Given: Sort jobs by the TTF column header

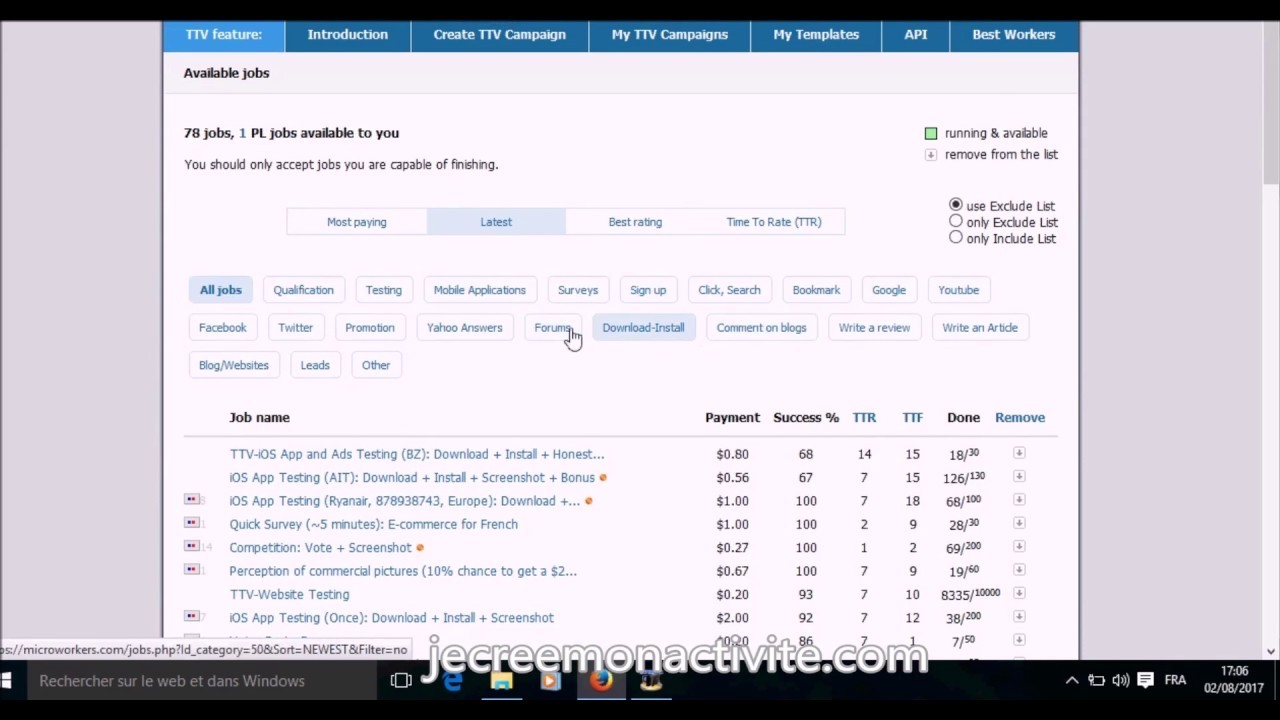Looking at the screenshot, I should [x=912, y=418].
